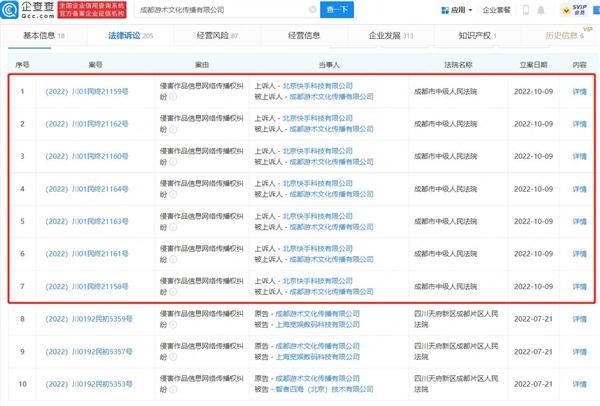Switch to the 法律诉讼 tab
The width and height of the screenshot is (600, 406).
(x=130, y=36)
